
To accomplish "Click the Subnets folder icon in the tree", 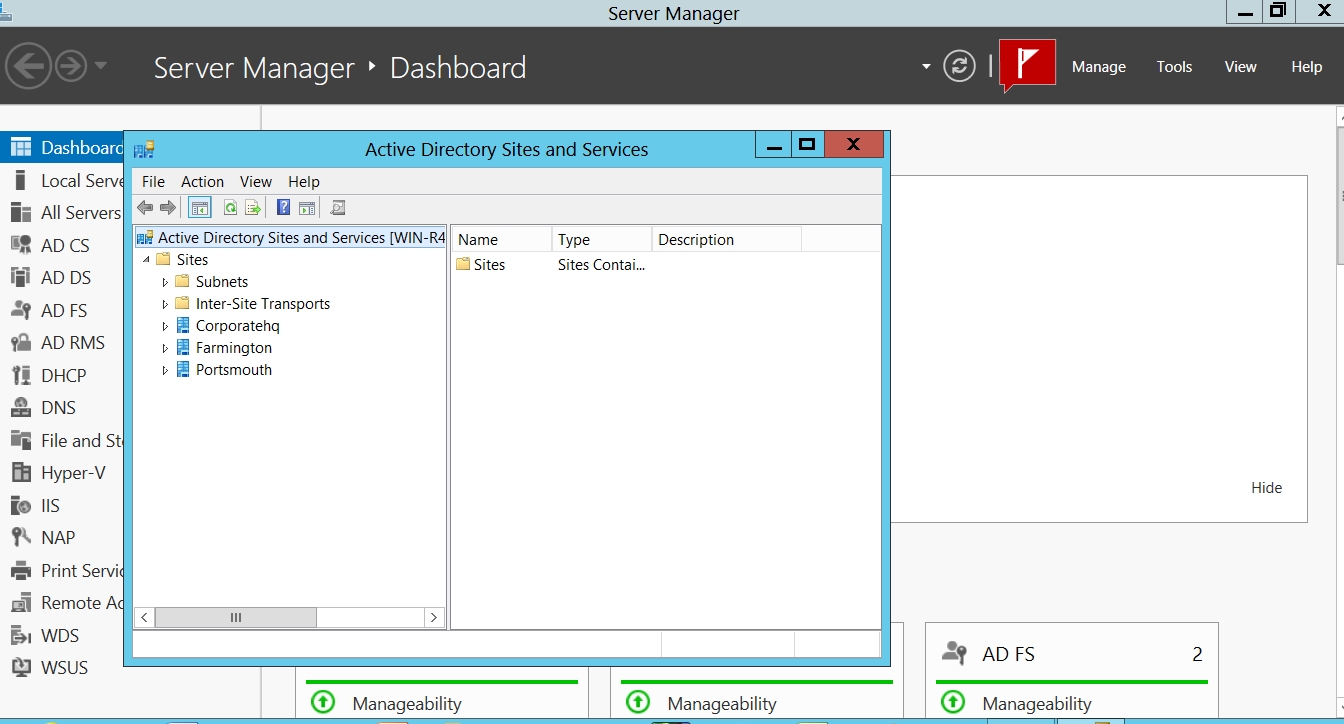I will (182, 282).
